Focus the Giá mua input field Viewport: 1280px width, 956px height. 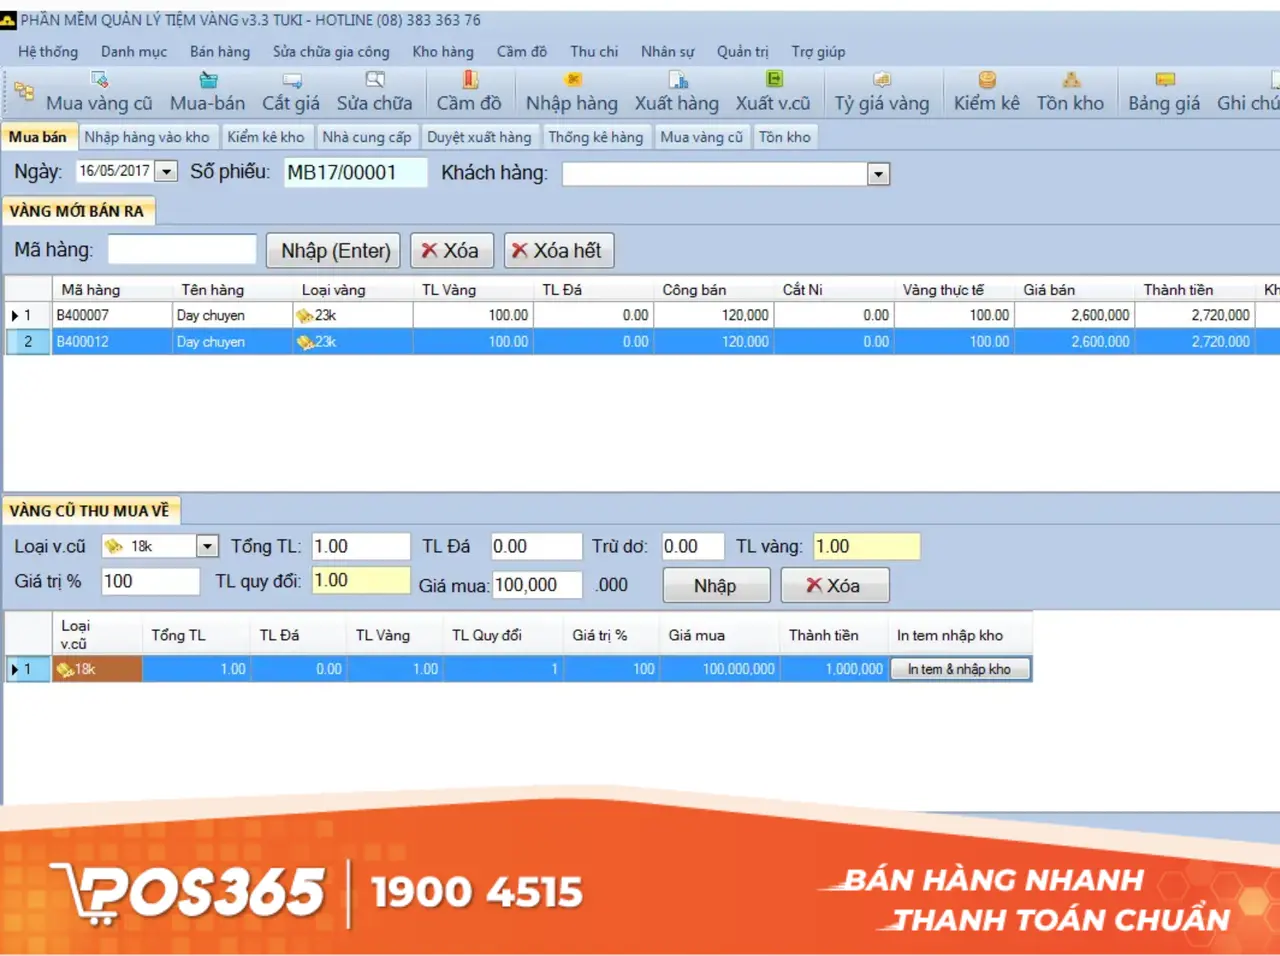(x=537, y=585)
